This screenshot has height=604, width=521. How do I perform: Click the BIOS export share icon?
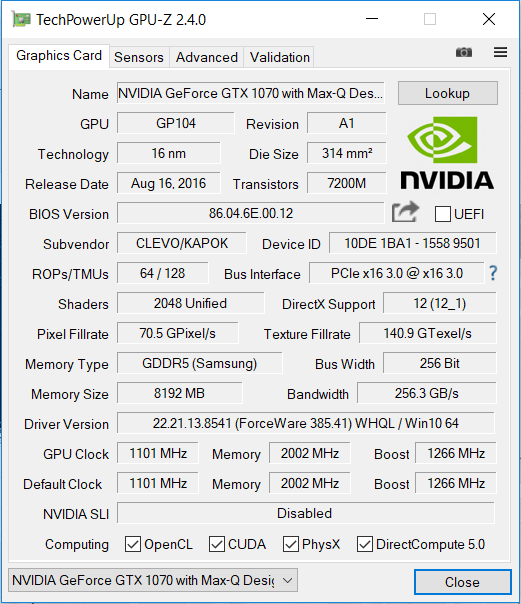coord(405,211)
